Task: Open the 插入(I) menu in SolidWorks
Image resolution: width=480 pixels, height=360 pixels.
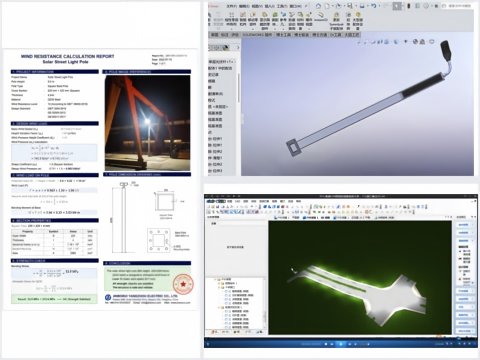Action: [269, 6]
